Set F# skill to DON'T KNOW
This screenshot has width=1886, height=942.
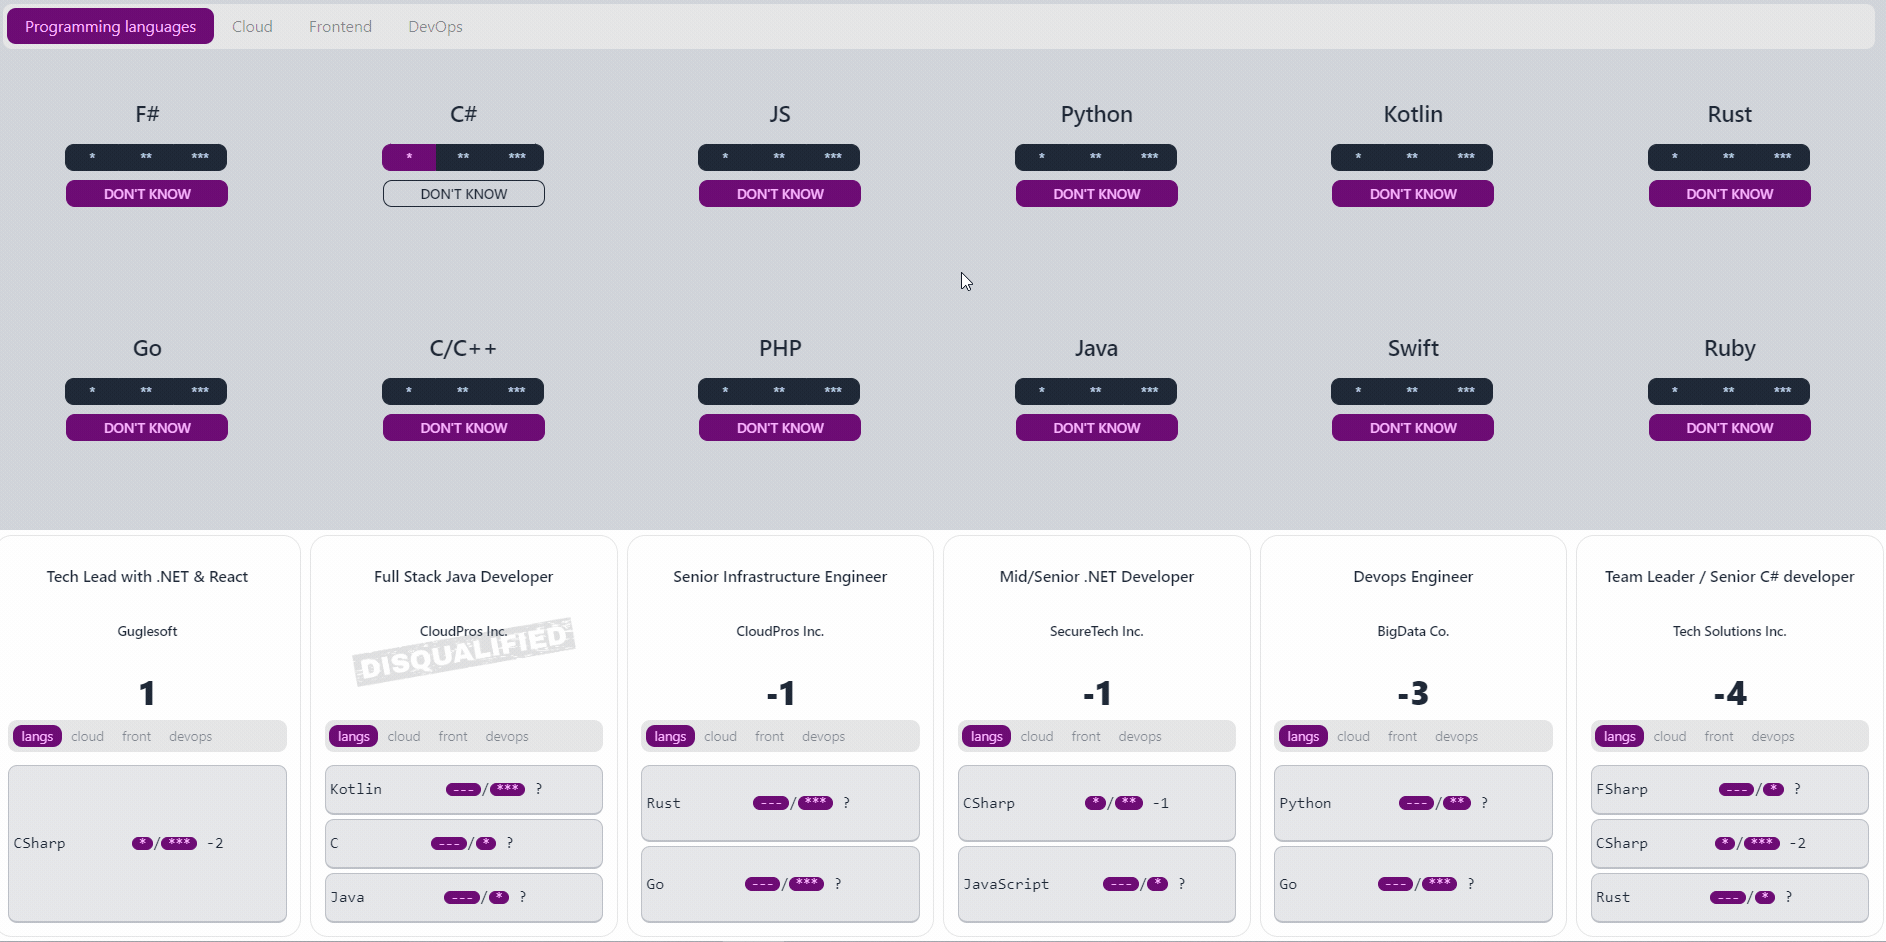147,194
